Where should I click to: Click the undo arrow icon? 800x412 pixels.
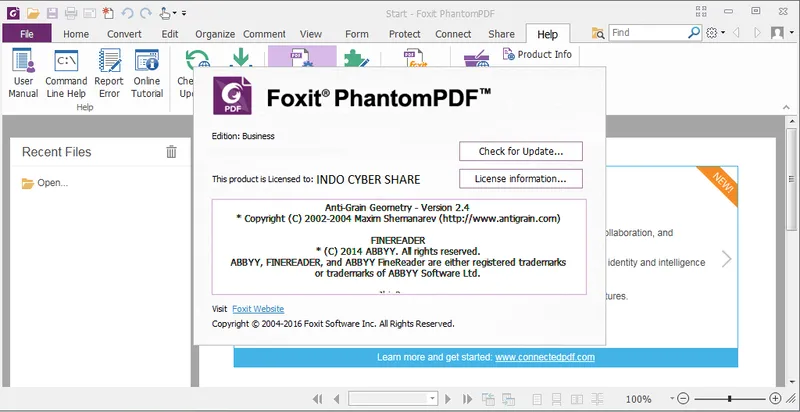click(127, 12)
